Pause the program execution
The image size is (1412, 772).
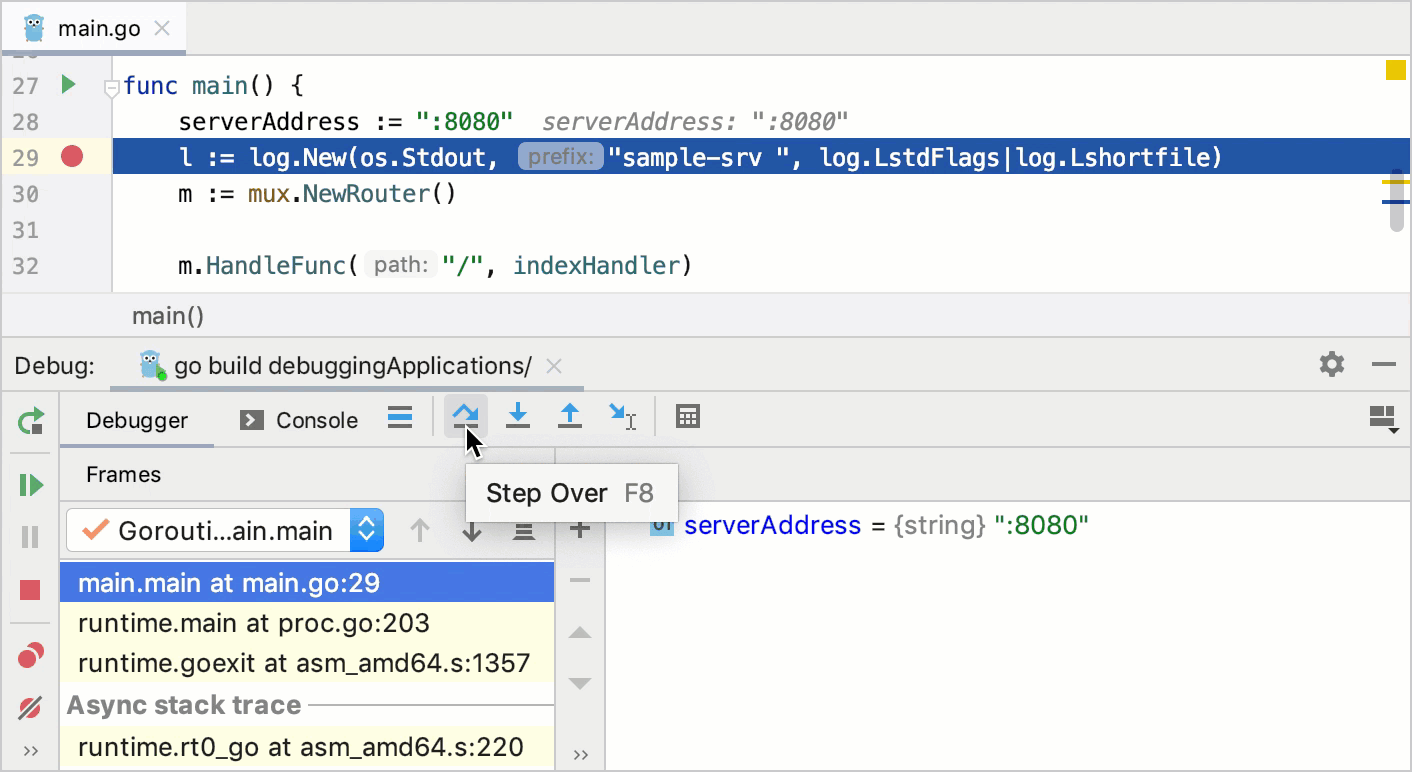point(30,537)
